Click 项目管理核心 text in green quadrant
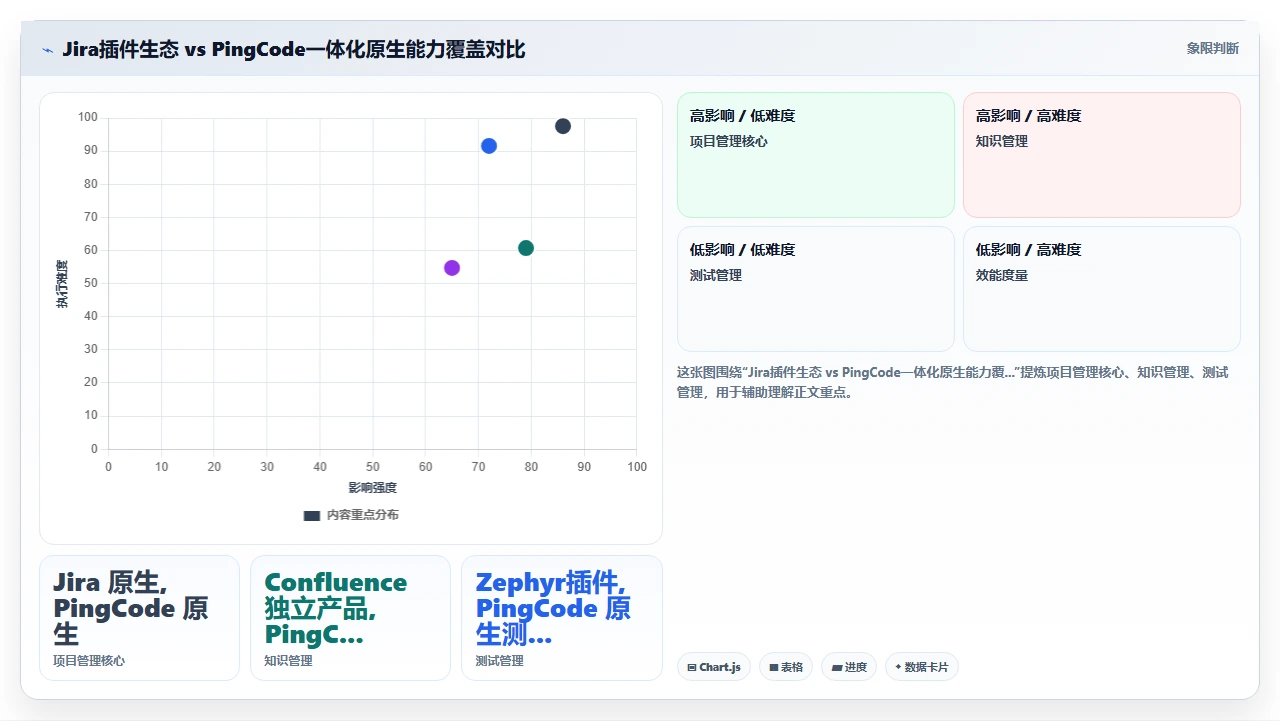This screenshot has height=721, width=1280. tap(729, 142)
